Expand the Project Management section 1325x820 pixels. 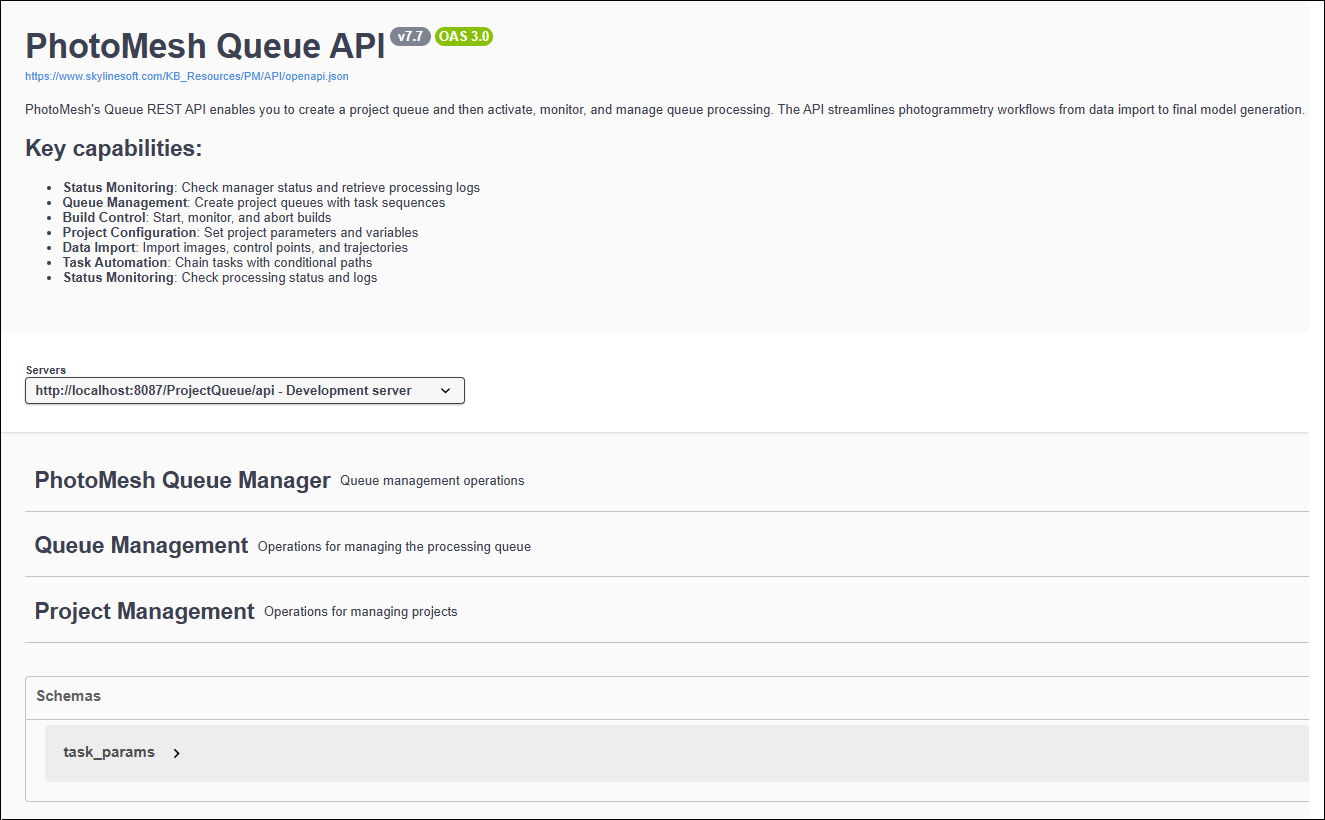coord(144,610)
